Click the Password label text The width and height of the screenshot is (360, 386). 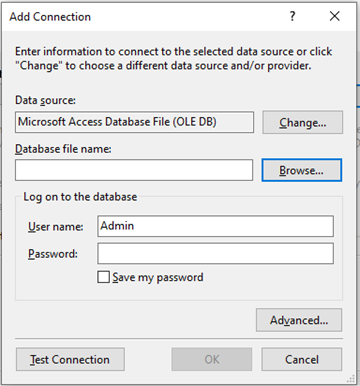coord(53,254)
